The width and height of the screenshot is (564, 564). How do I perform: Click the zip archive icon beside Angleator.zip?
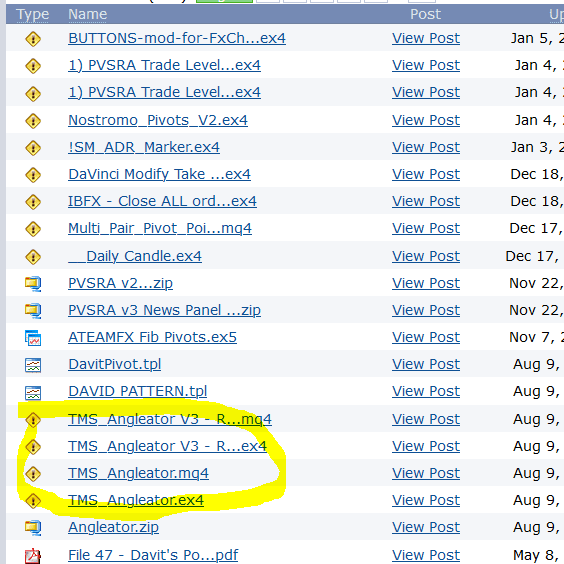coord(33,528)
